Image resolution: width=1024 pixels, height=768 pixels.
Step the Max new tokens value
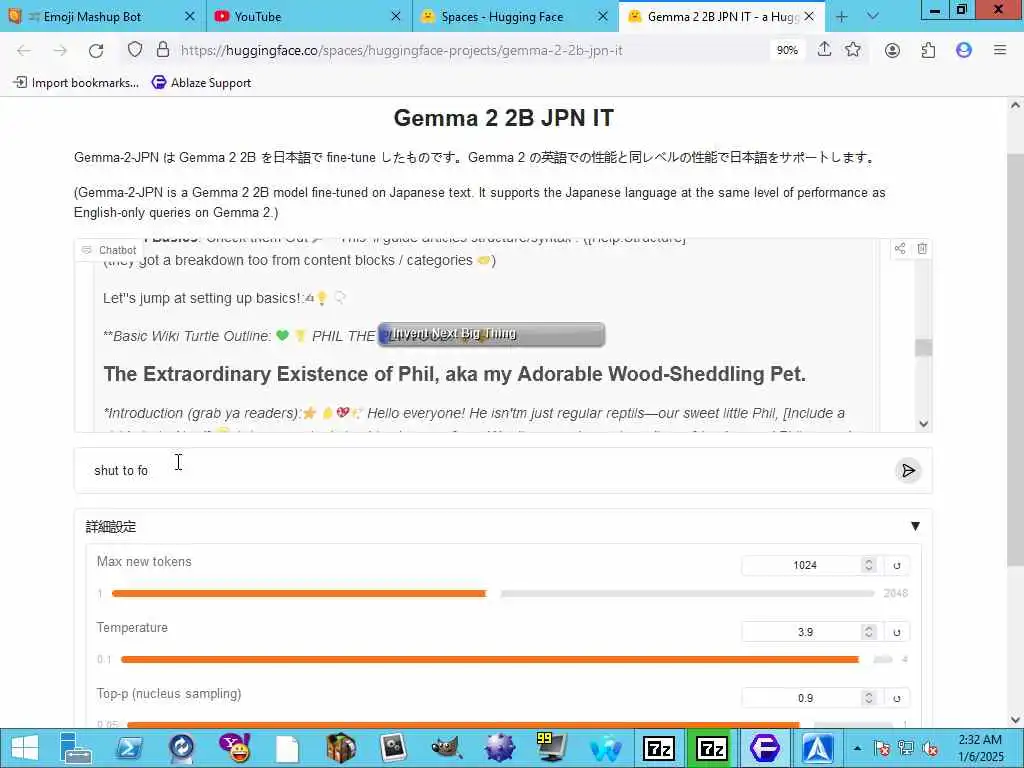869,566
